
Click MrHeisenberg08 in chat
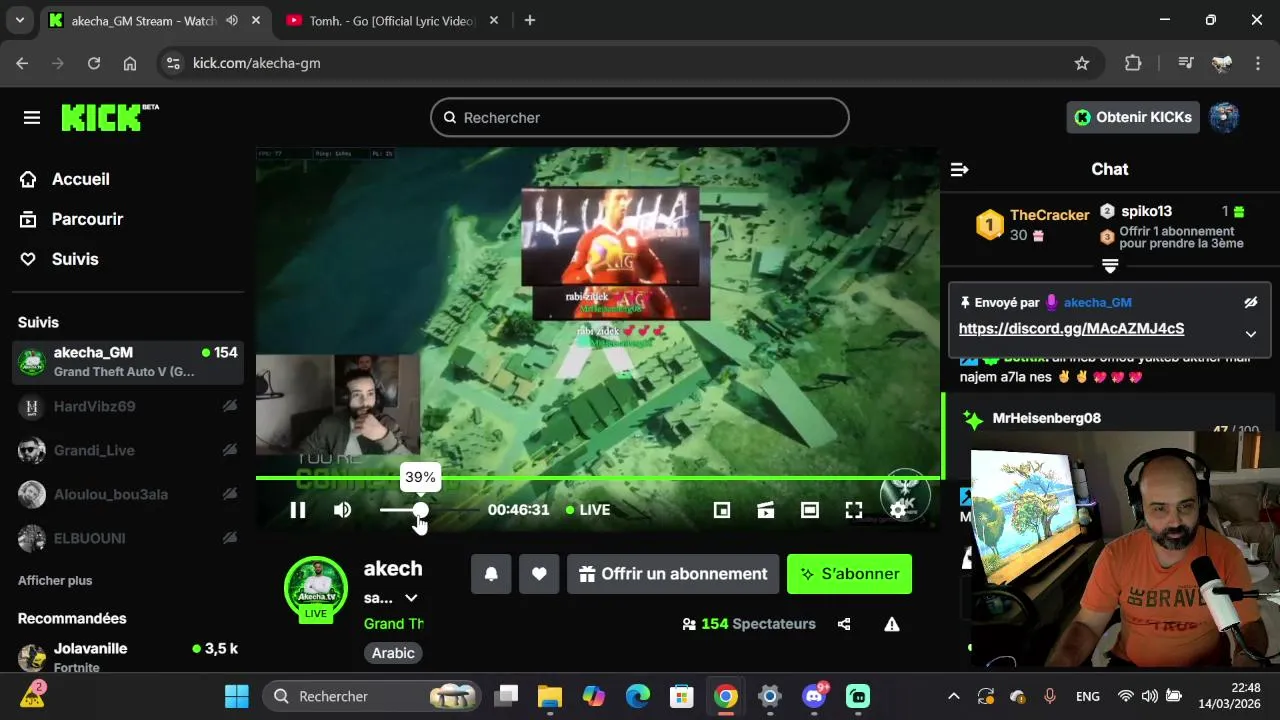(x=1047, y=418)
